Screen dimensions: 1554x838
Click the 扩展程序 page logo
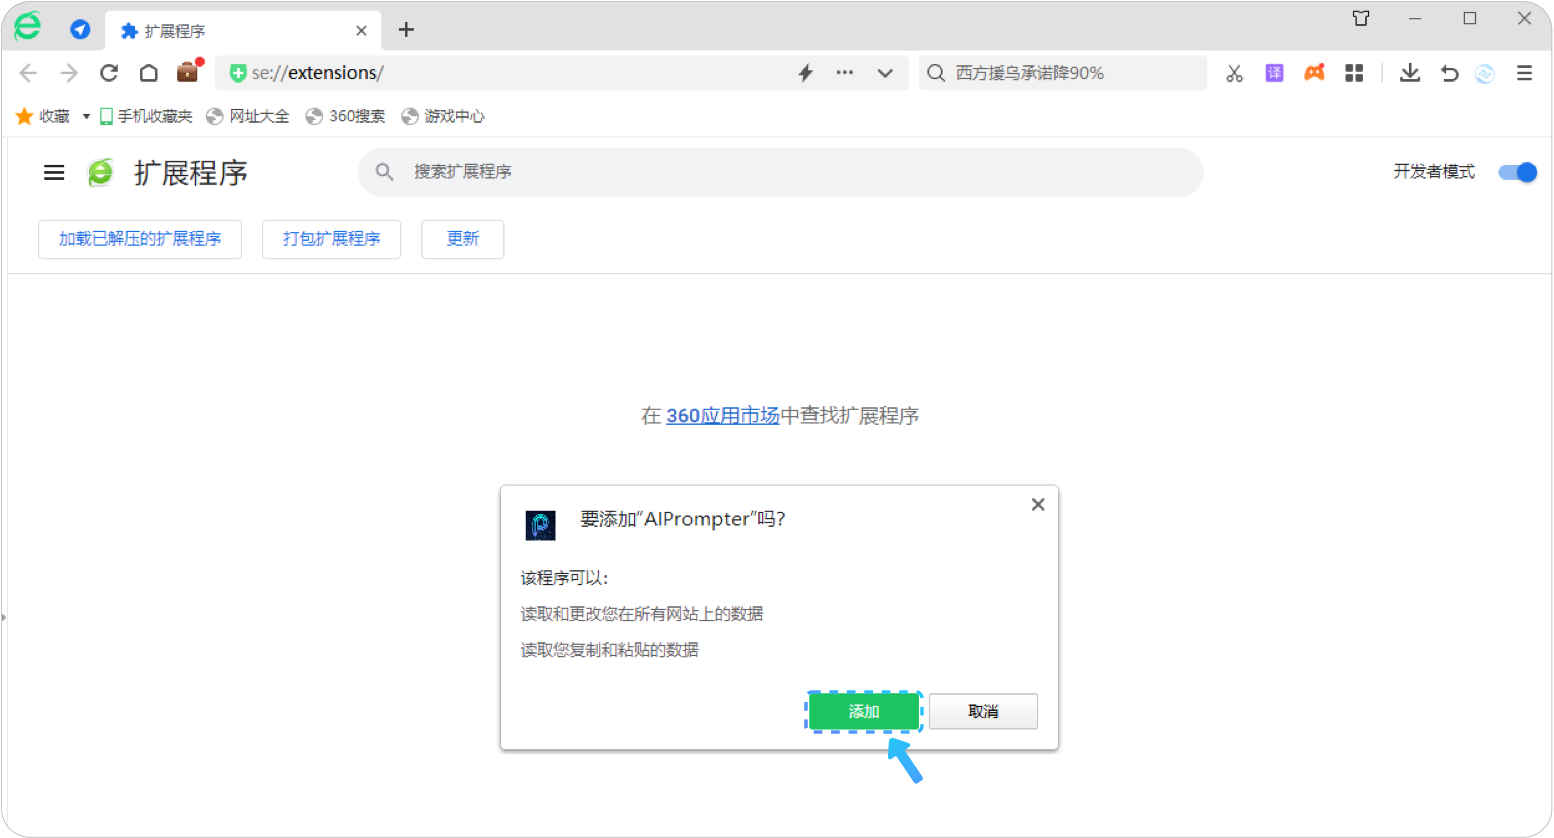[x=101, y=173]
